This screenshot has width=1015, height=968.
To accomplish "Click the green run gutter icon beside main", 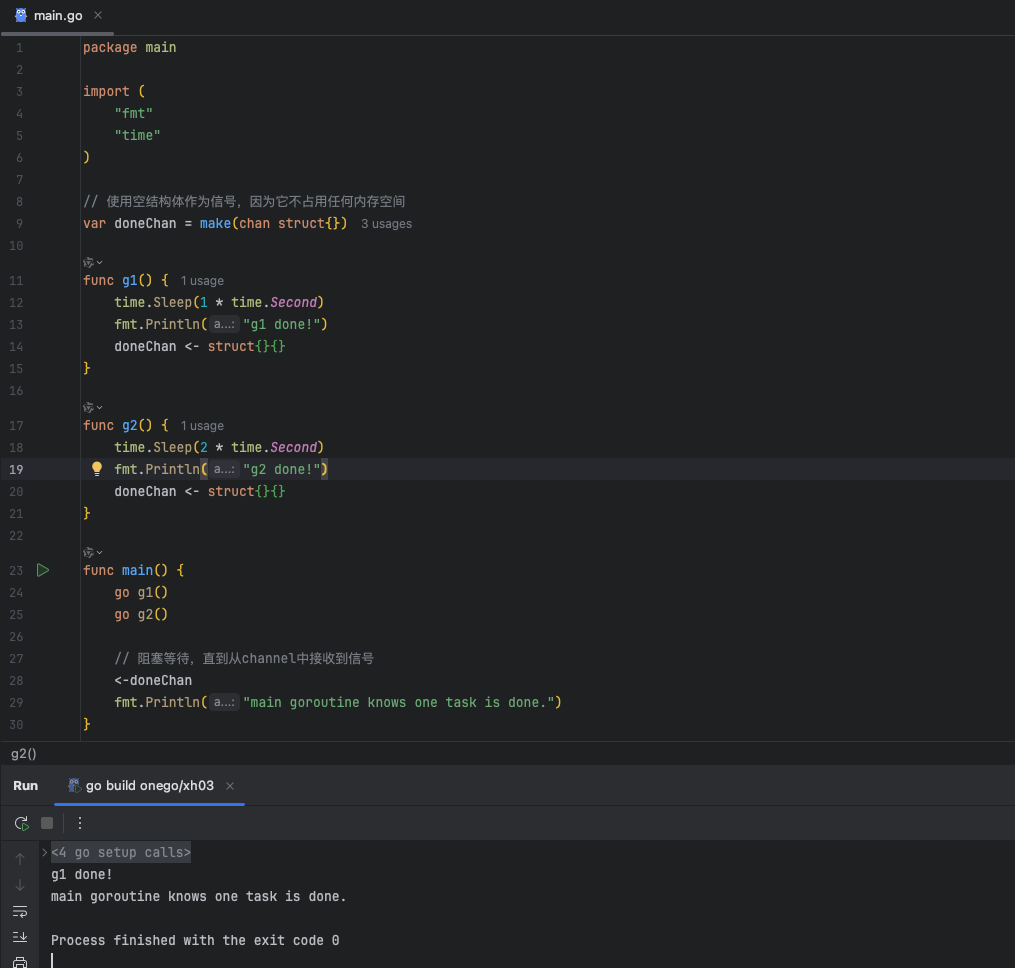I will coord(42,570).
